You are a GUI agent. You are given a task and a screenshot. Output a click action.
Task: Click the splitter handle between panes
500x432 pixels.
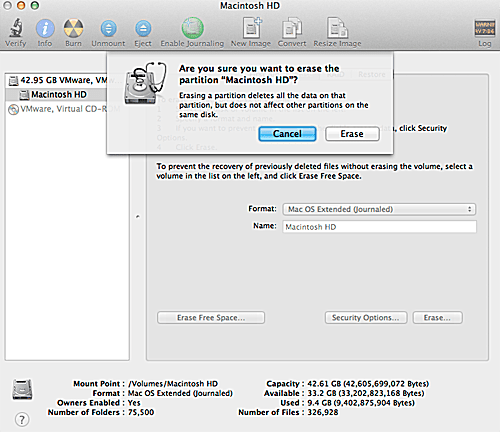point(138,217)
